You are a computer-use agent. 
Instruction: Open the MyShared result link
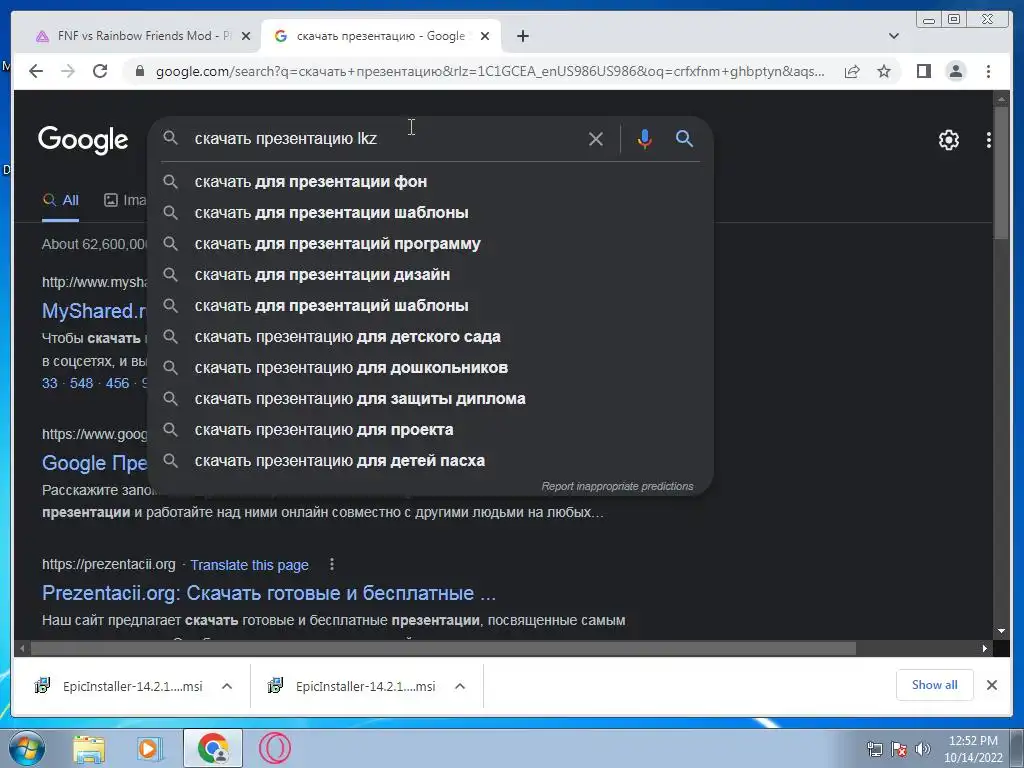pyautogui.click(x=95, y=311)
